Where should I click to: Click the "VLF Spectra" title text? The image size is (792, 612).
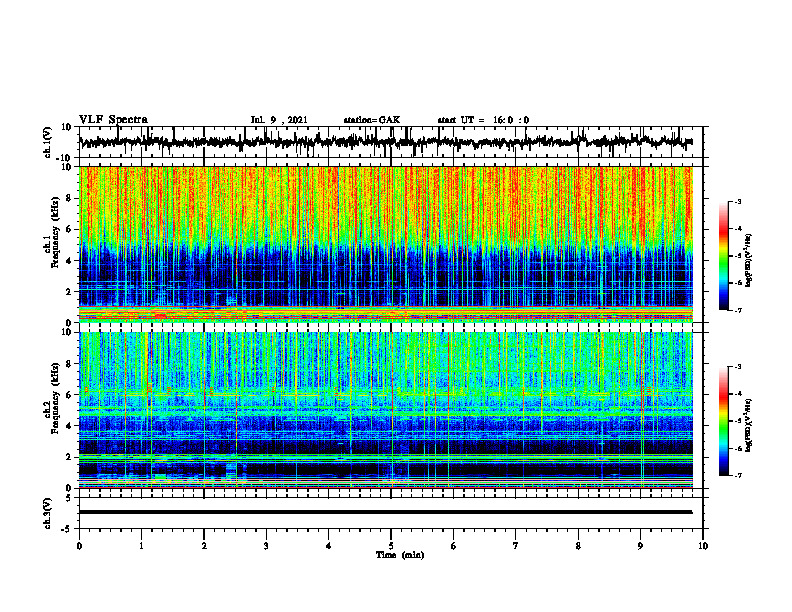point(114,120)
